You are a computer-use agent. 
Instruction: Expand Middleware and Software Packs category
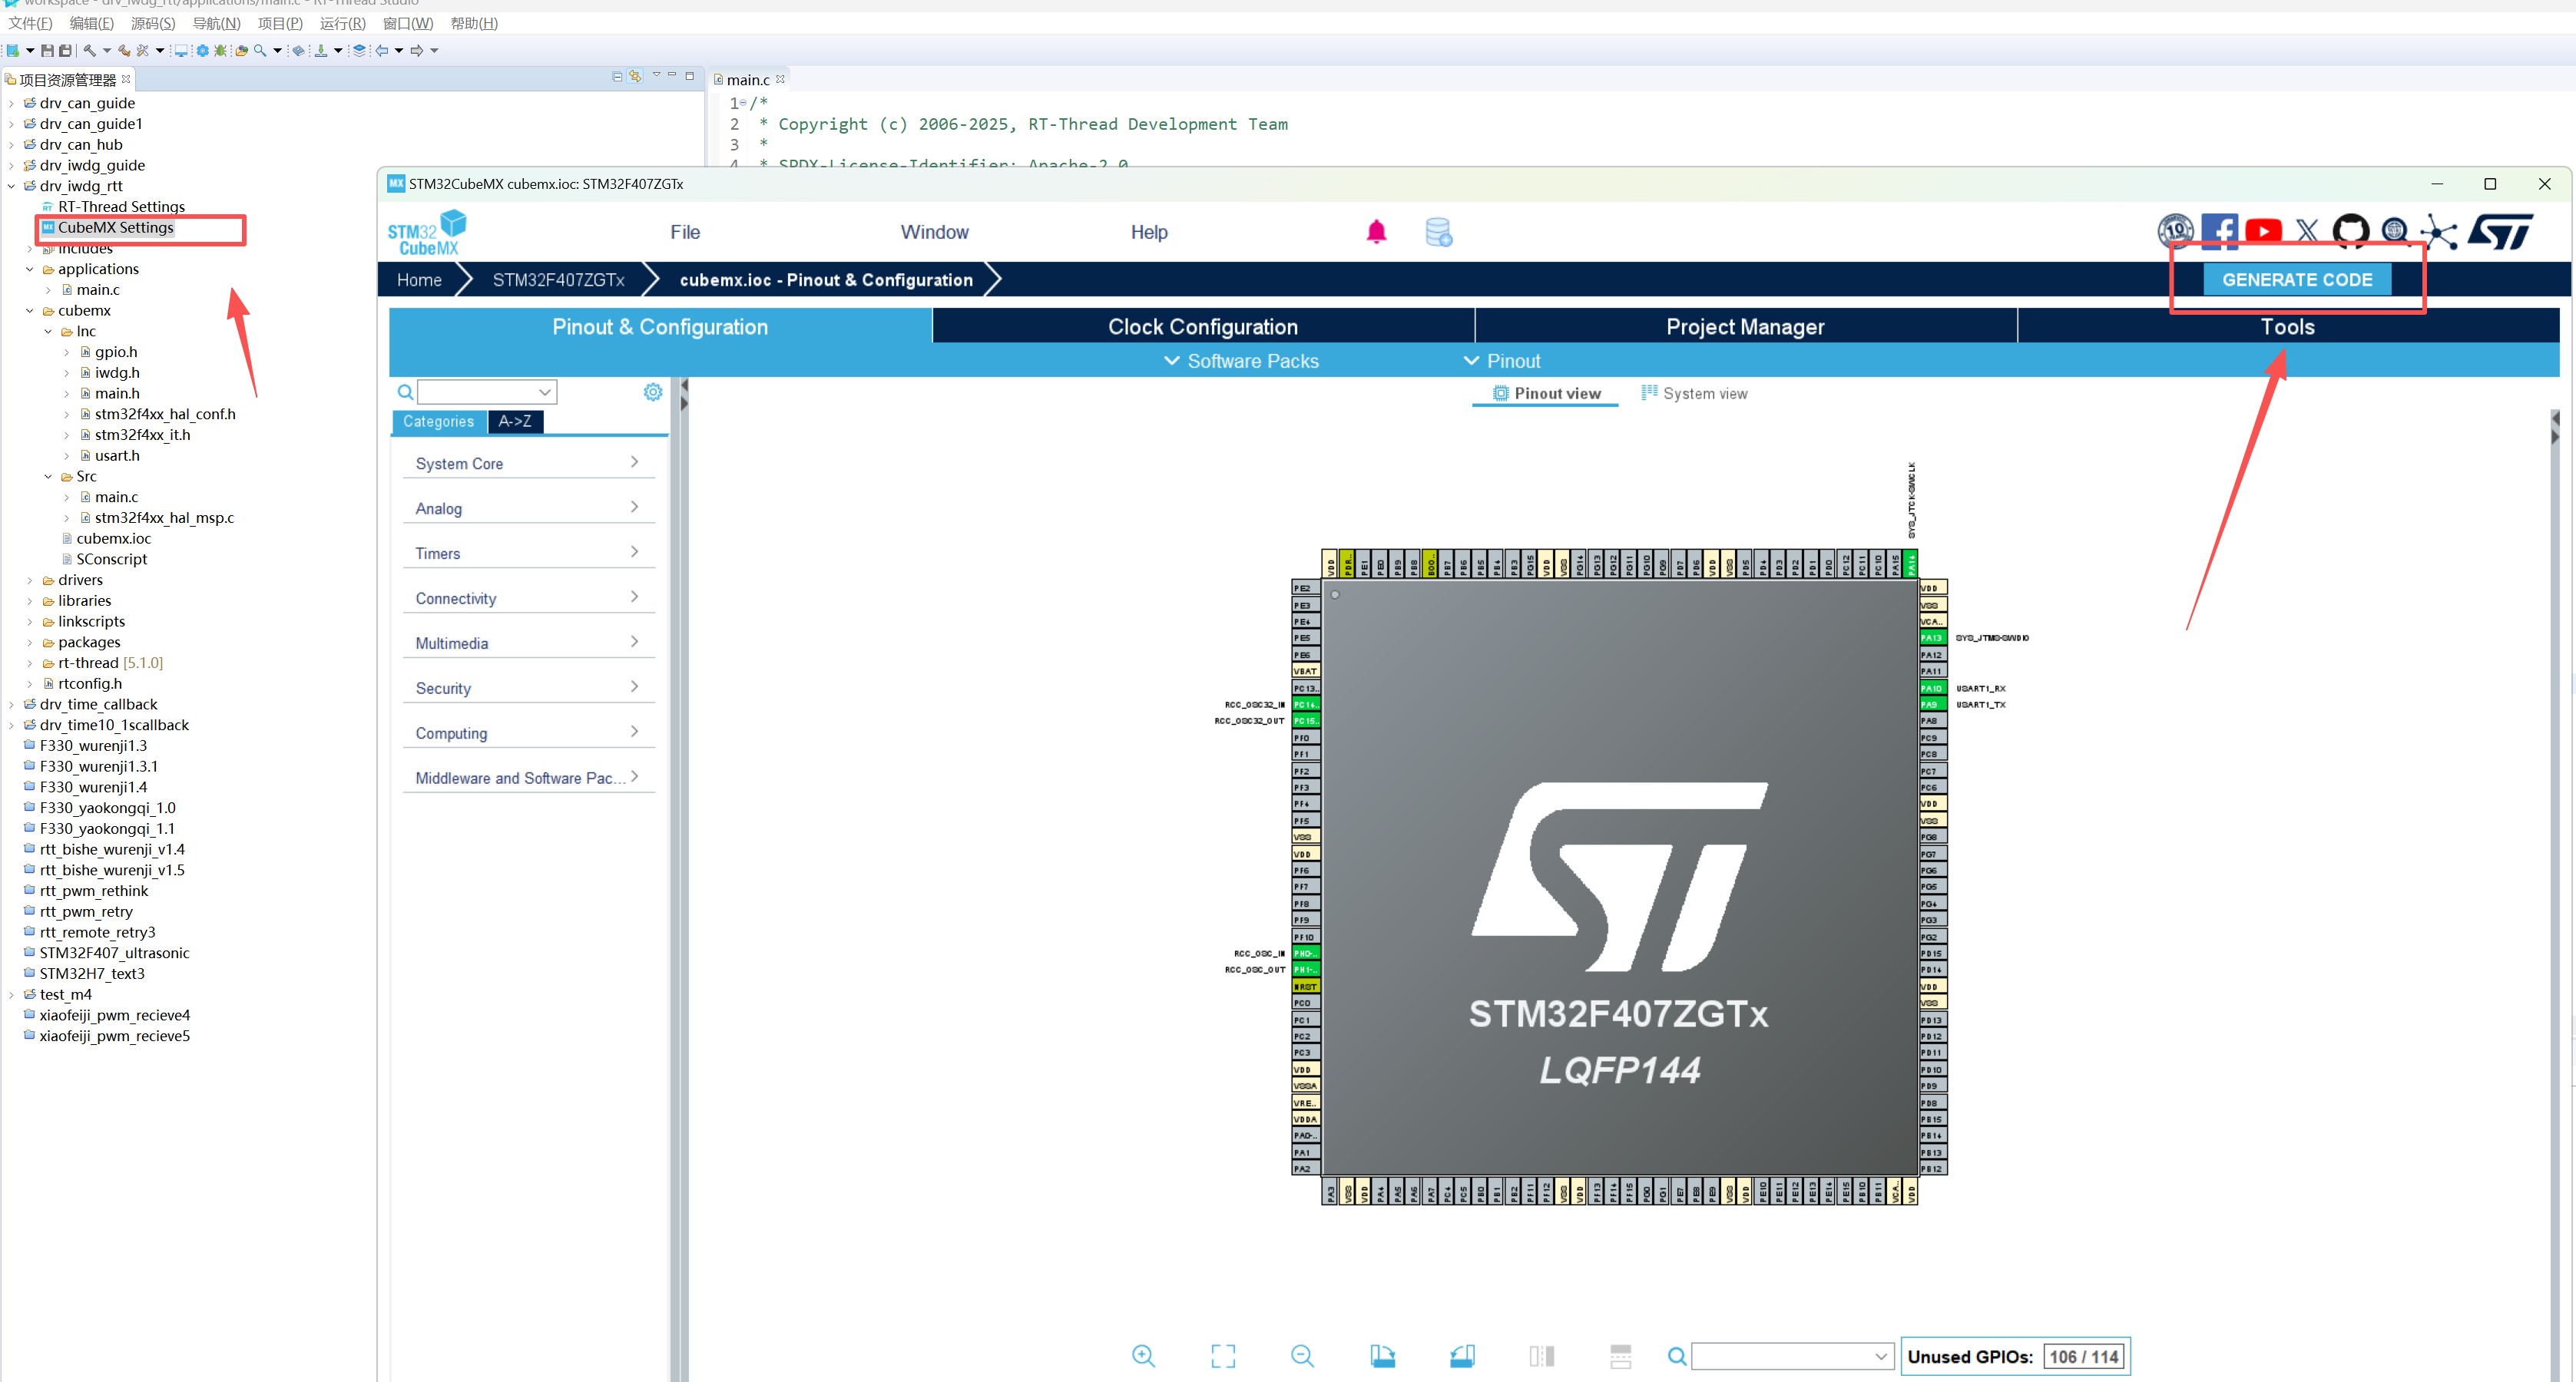coord(528,777)
